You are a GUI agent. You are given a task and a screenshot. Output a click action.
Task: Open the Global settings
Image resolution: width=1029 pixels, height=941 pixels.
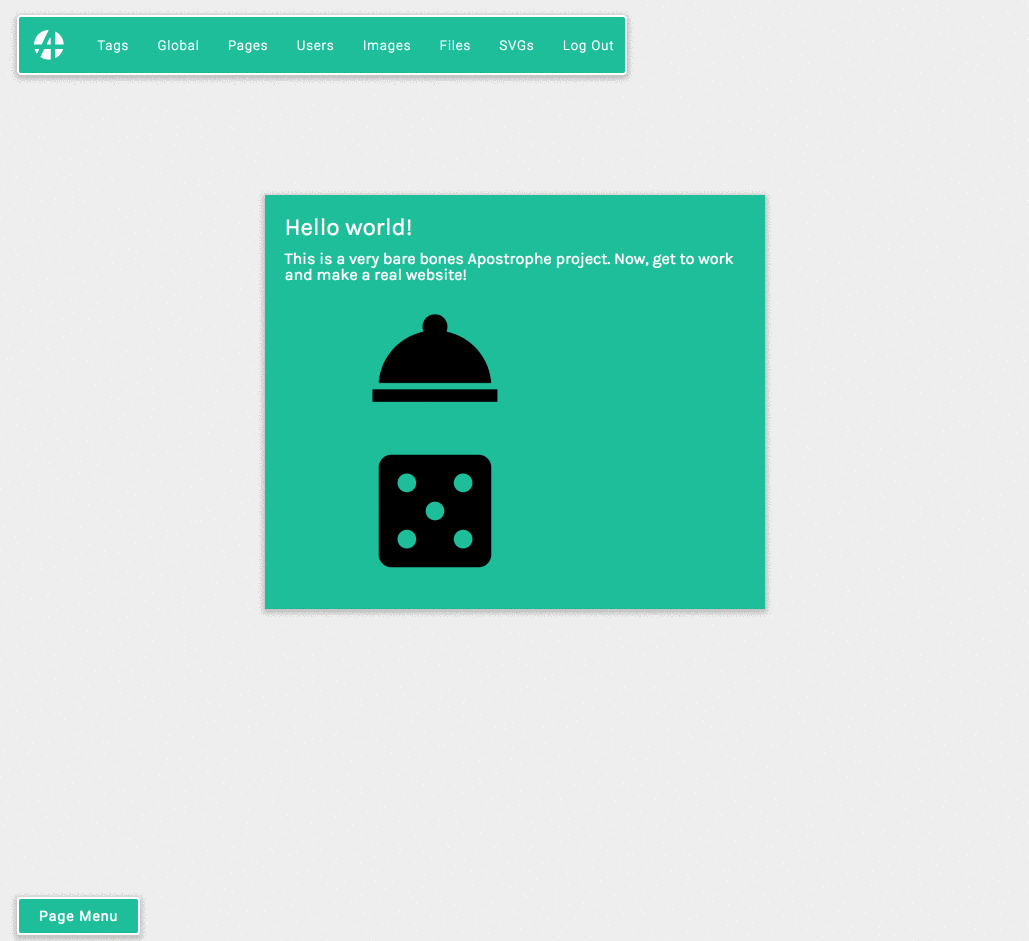pos(177,45)
